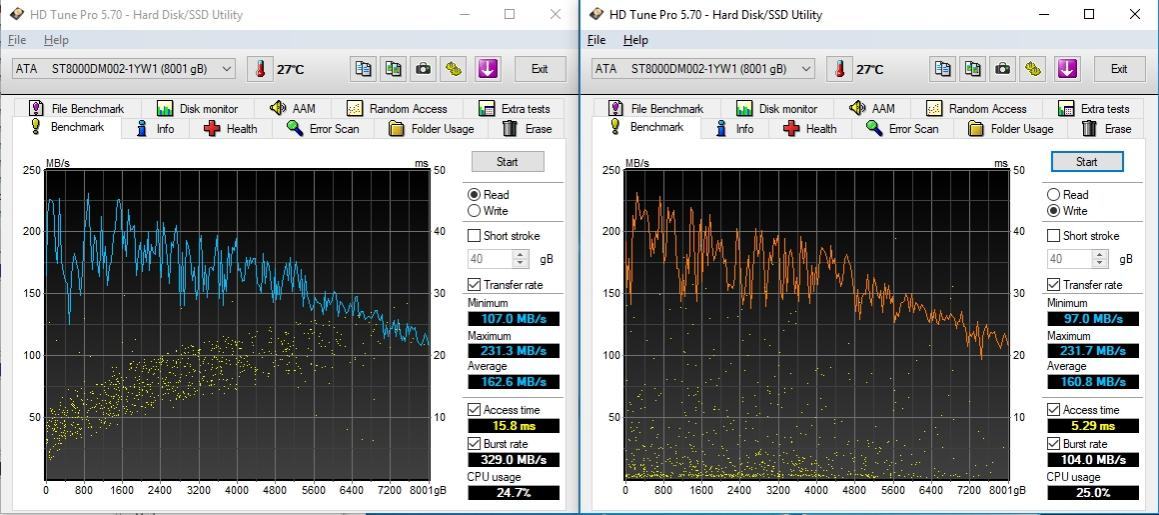This screenshot has width=1159, height=515.
Task: Click purple download arrow icon in left window
Action: (487, 69)
